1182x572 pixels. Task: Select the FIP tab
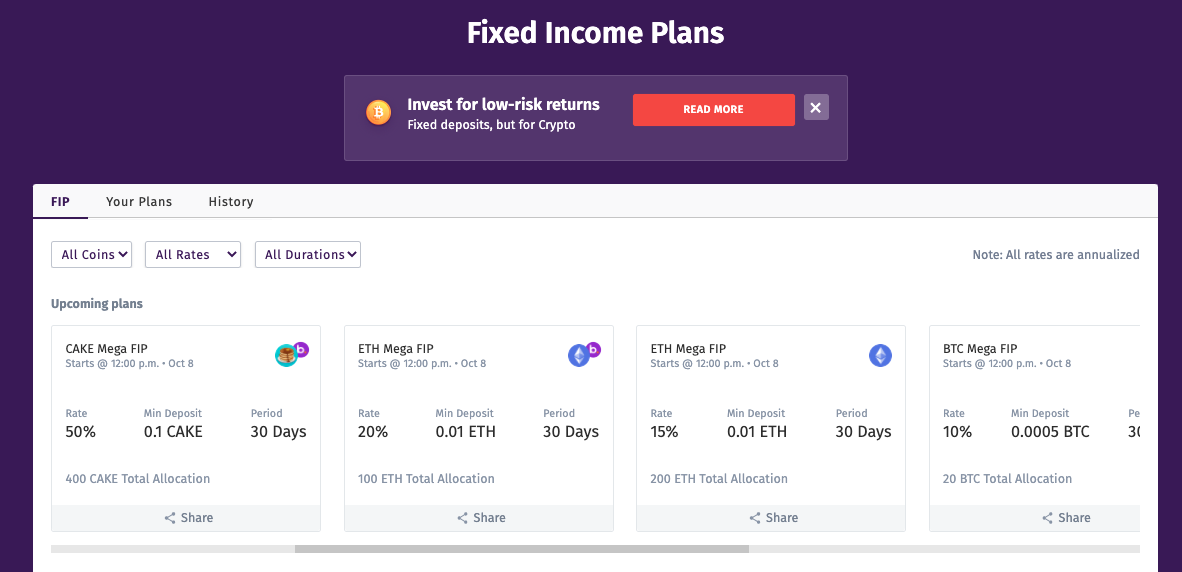(x=60, y=202)
